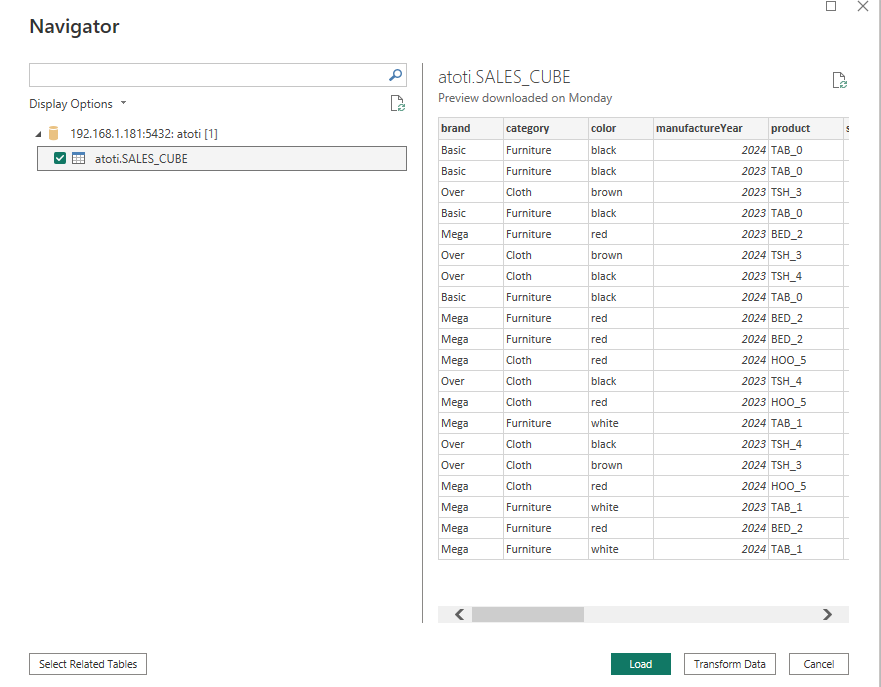Select the 192.168.1.181:5432: atoti [1] row
This screenshot has height=687, width=881.
(x=144, y=134)
